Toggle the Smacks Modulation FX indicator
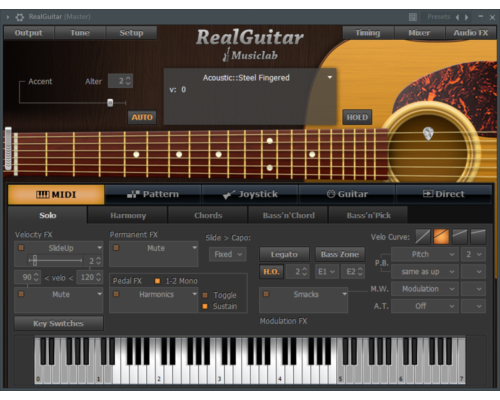The image size is (500, 400). (266, 294)
